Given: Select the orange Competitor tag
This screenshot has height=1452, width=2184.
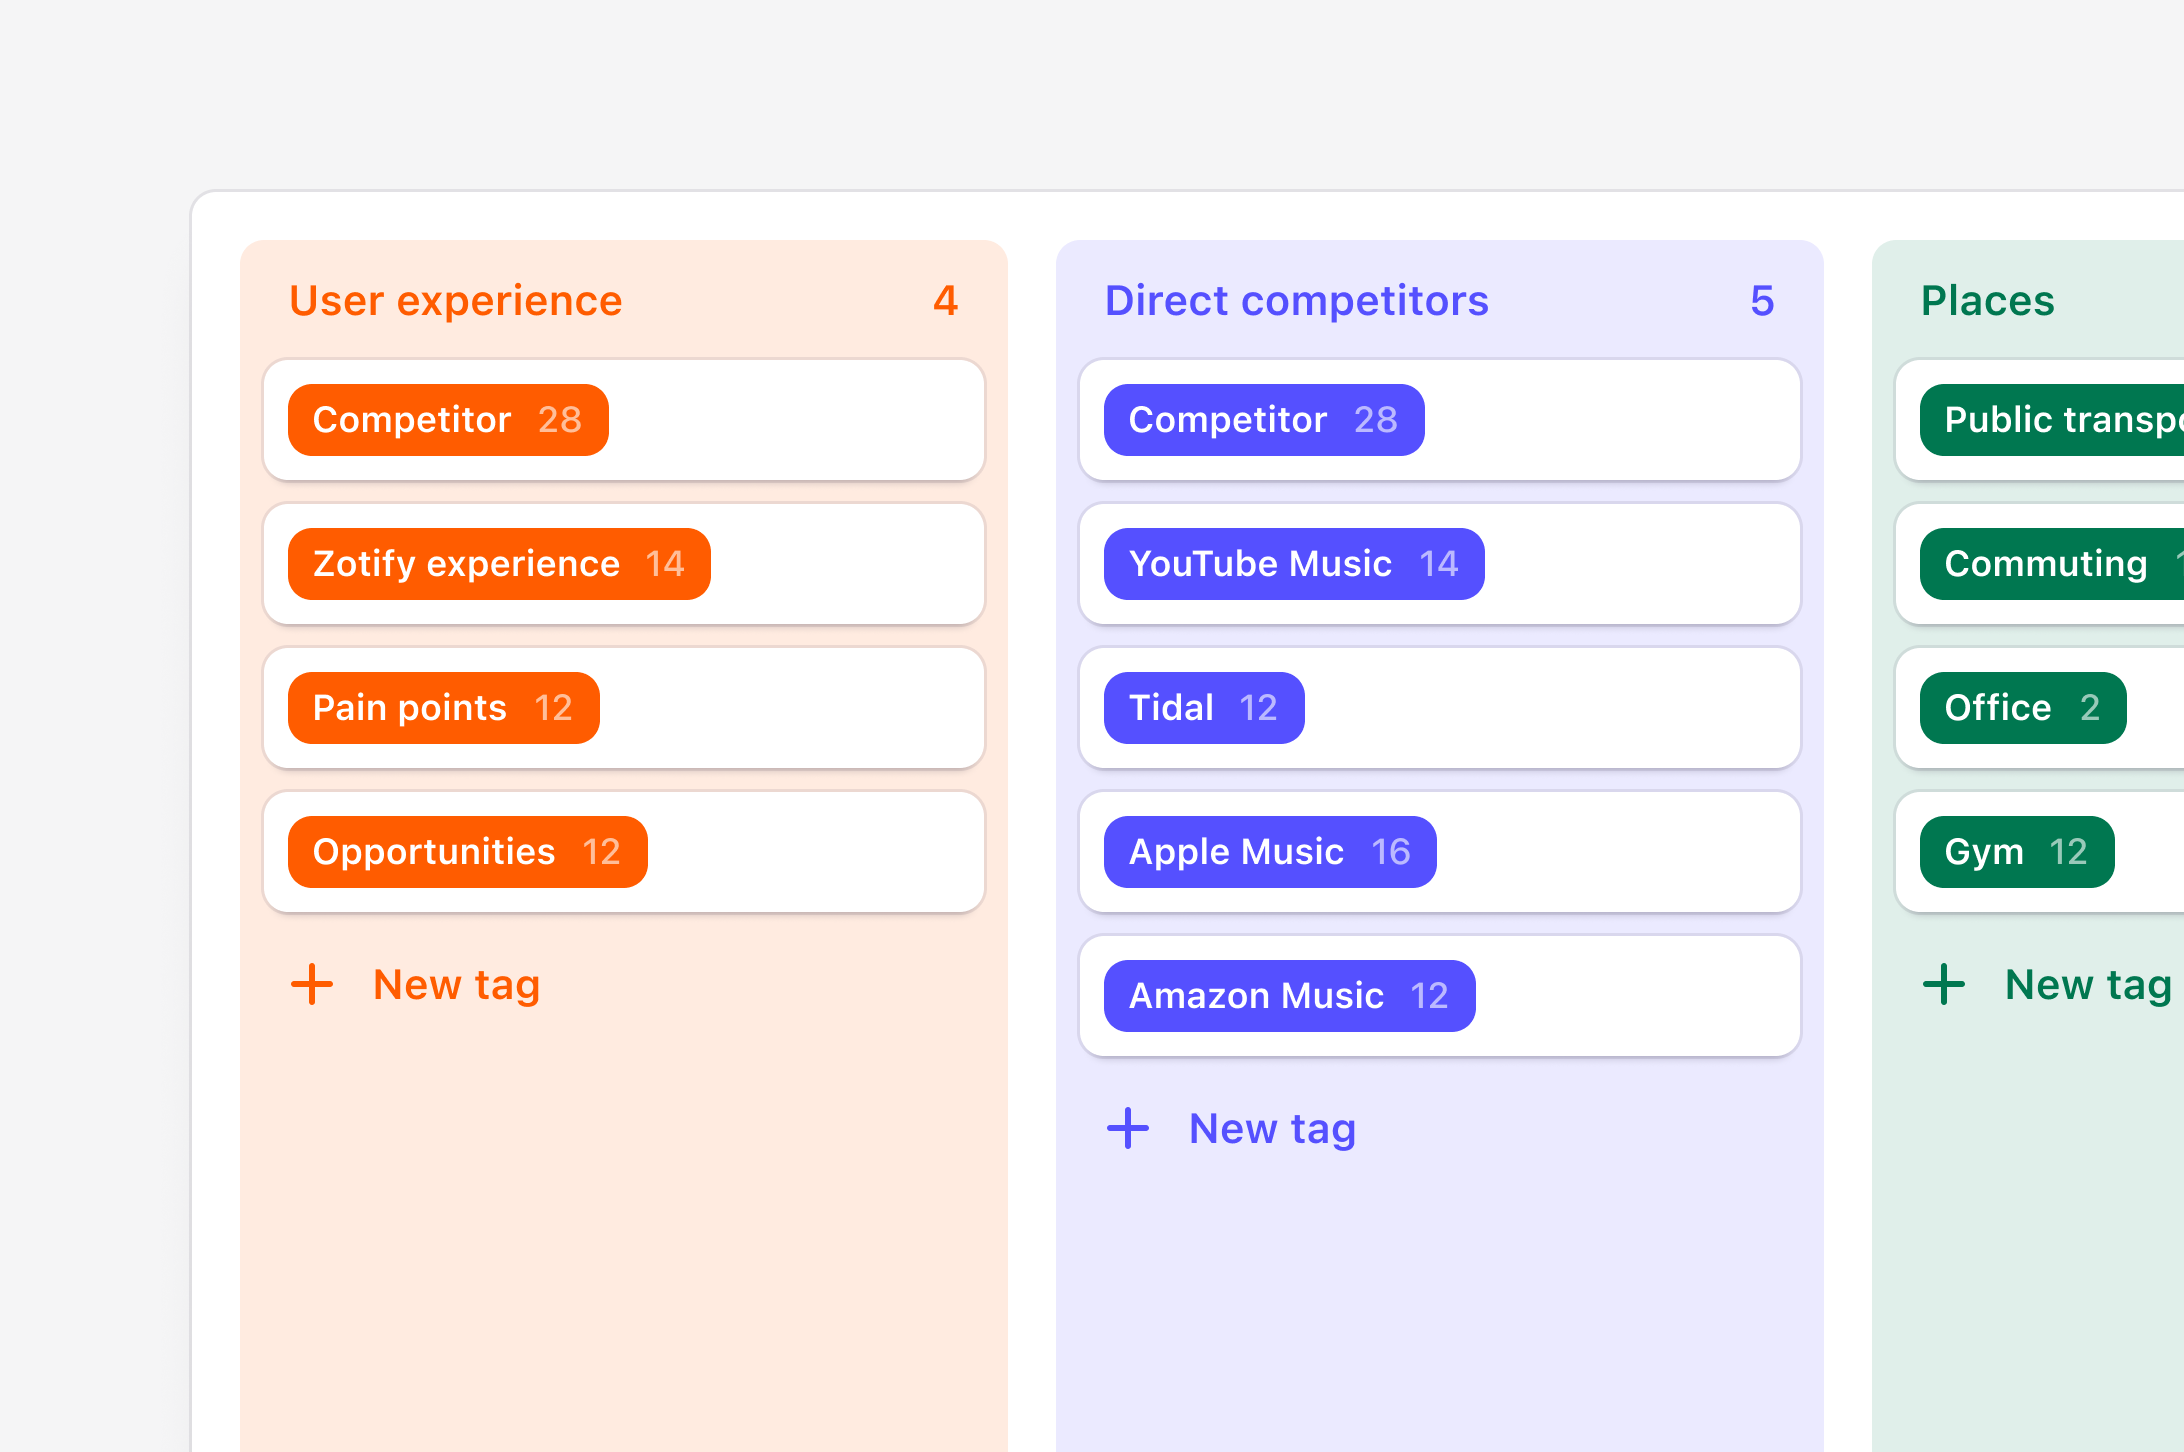Looking at the screenshot, I should 448,420.
